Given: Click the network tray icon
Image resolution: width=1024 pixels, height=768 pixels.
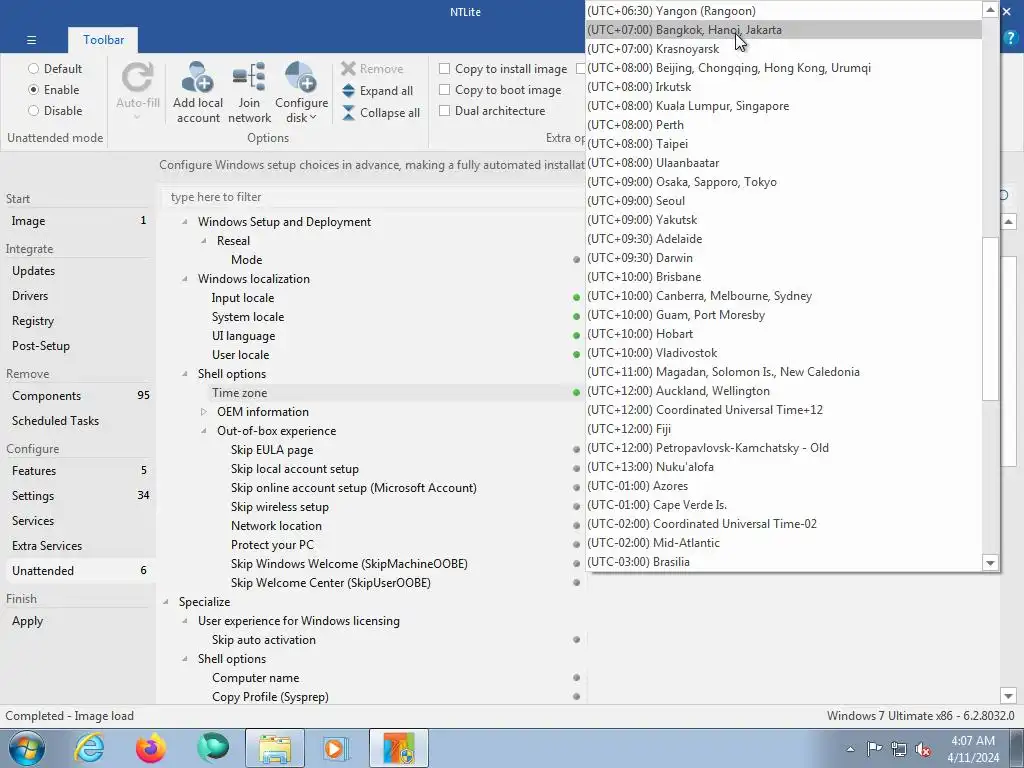Looking at the screenshot, I should 899,749.
